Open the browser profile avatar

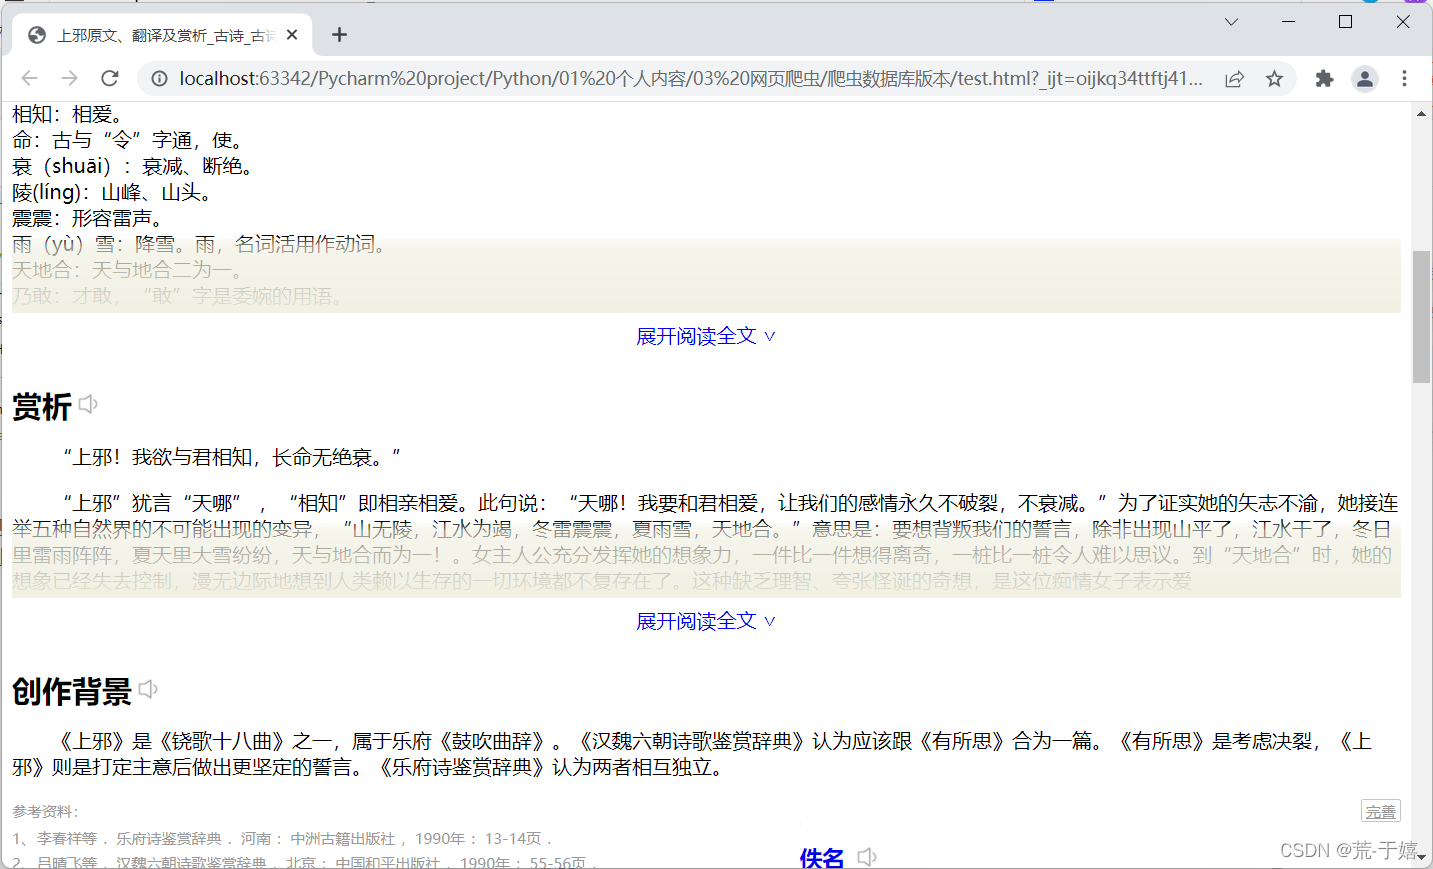click(1364, 78)
